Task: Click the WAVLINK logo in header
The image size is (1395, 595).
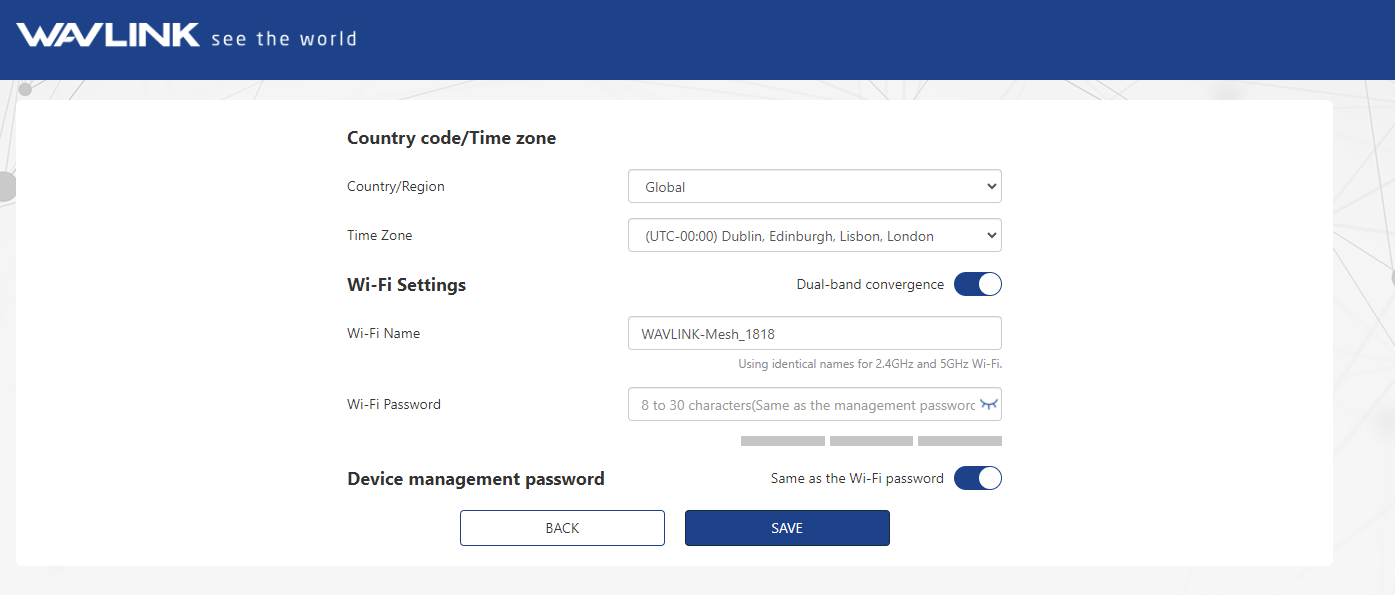Action: (108, 35)
